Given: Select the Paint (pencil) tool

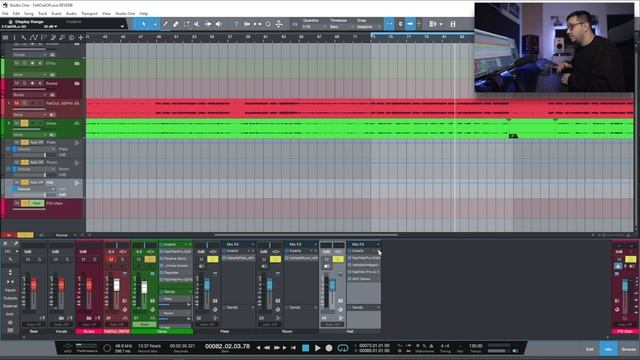Looking at the screenshot, I should [165, 24].
